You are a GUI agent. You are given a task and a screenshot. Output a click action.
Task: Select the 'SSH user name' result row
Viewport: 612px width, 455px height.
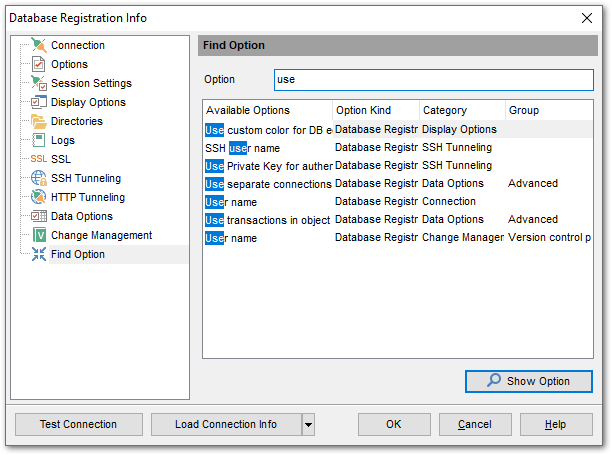(x=398, y=148)
